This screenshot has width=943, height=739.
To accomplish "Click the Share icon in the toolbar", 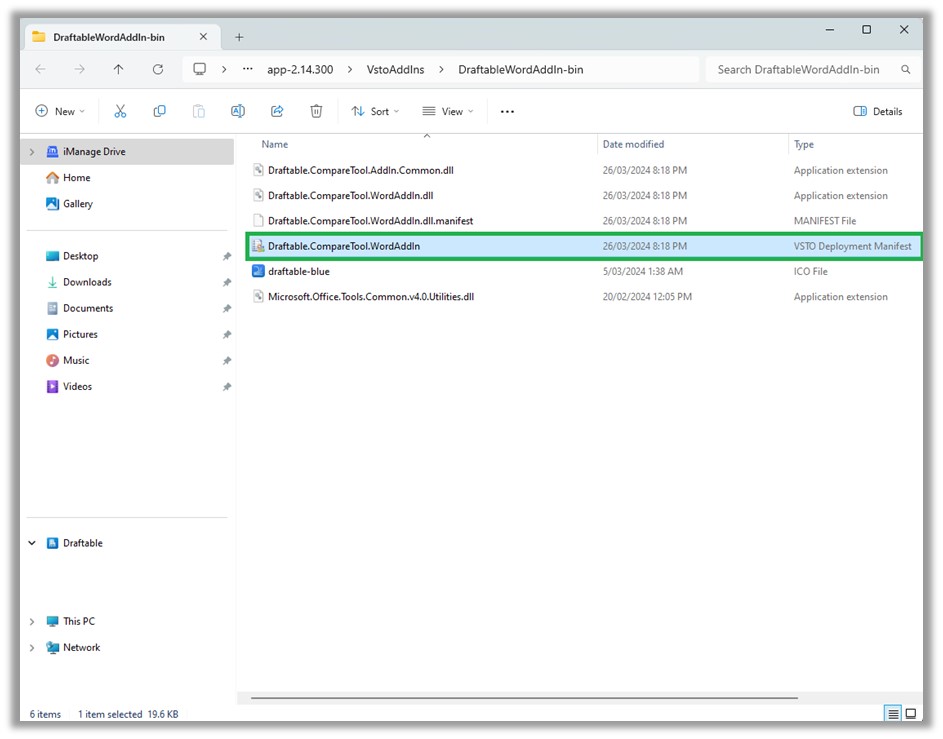I will pos(277,111).
